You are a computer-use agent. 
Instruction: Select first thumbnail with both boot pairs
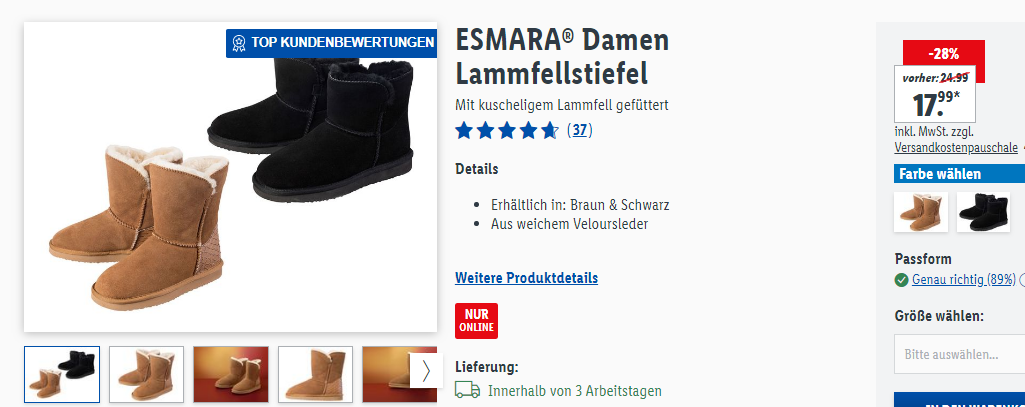click(x=62, y=374)
